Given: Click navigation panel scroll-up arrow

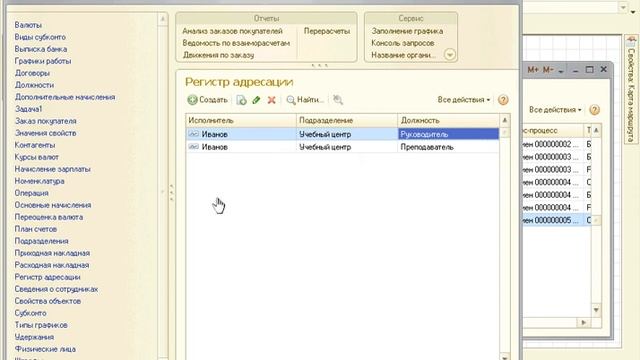Looking at the screenshot, I should pos(162,19).
